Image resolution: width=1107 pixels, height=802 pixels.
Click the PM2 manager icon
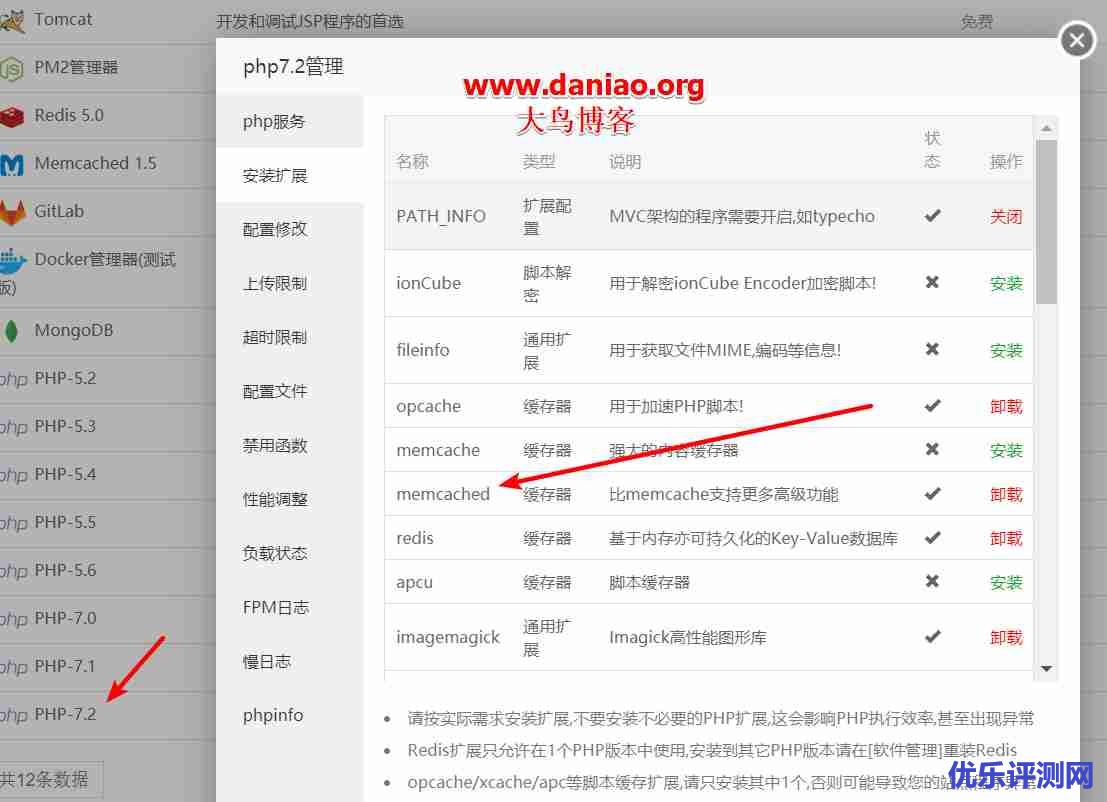[x=12, y=69]
